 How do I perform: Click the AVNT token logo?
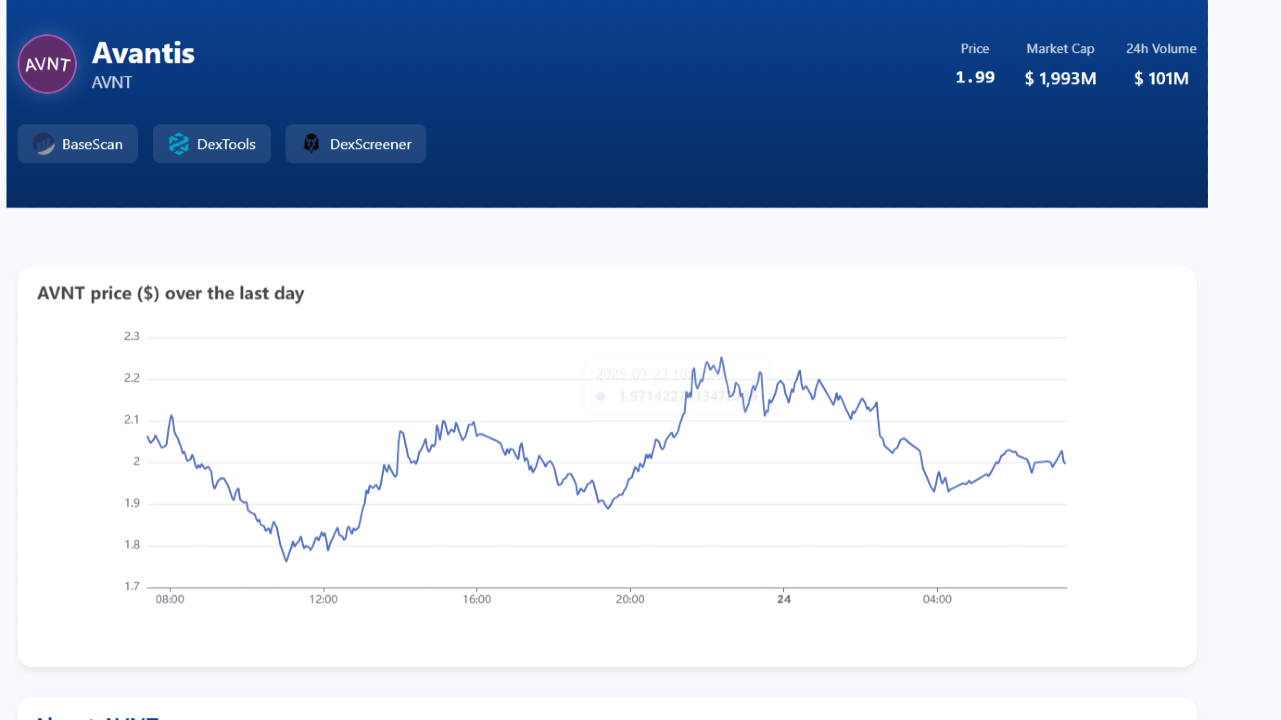click(x=47, y=64)
